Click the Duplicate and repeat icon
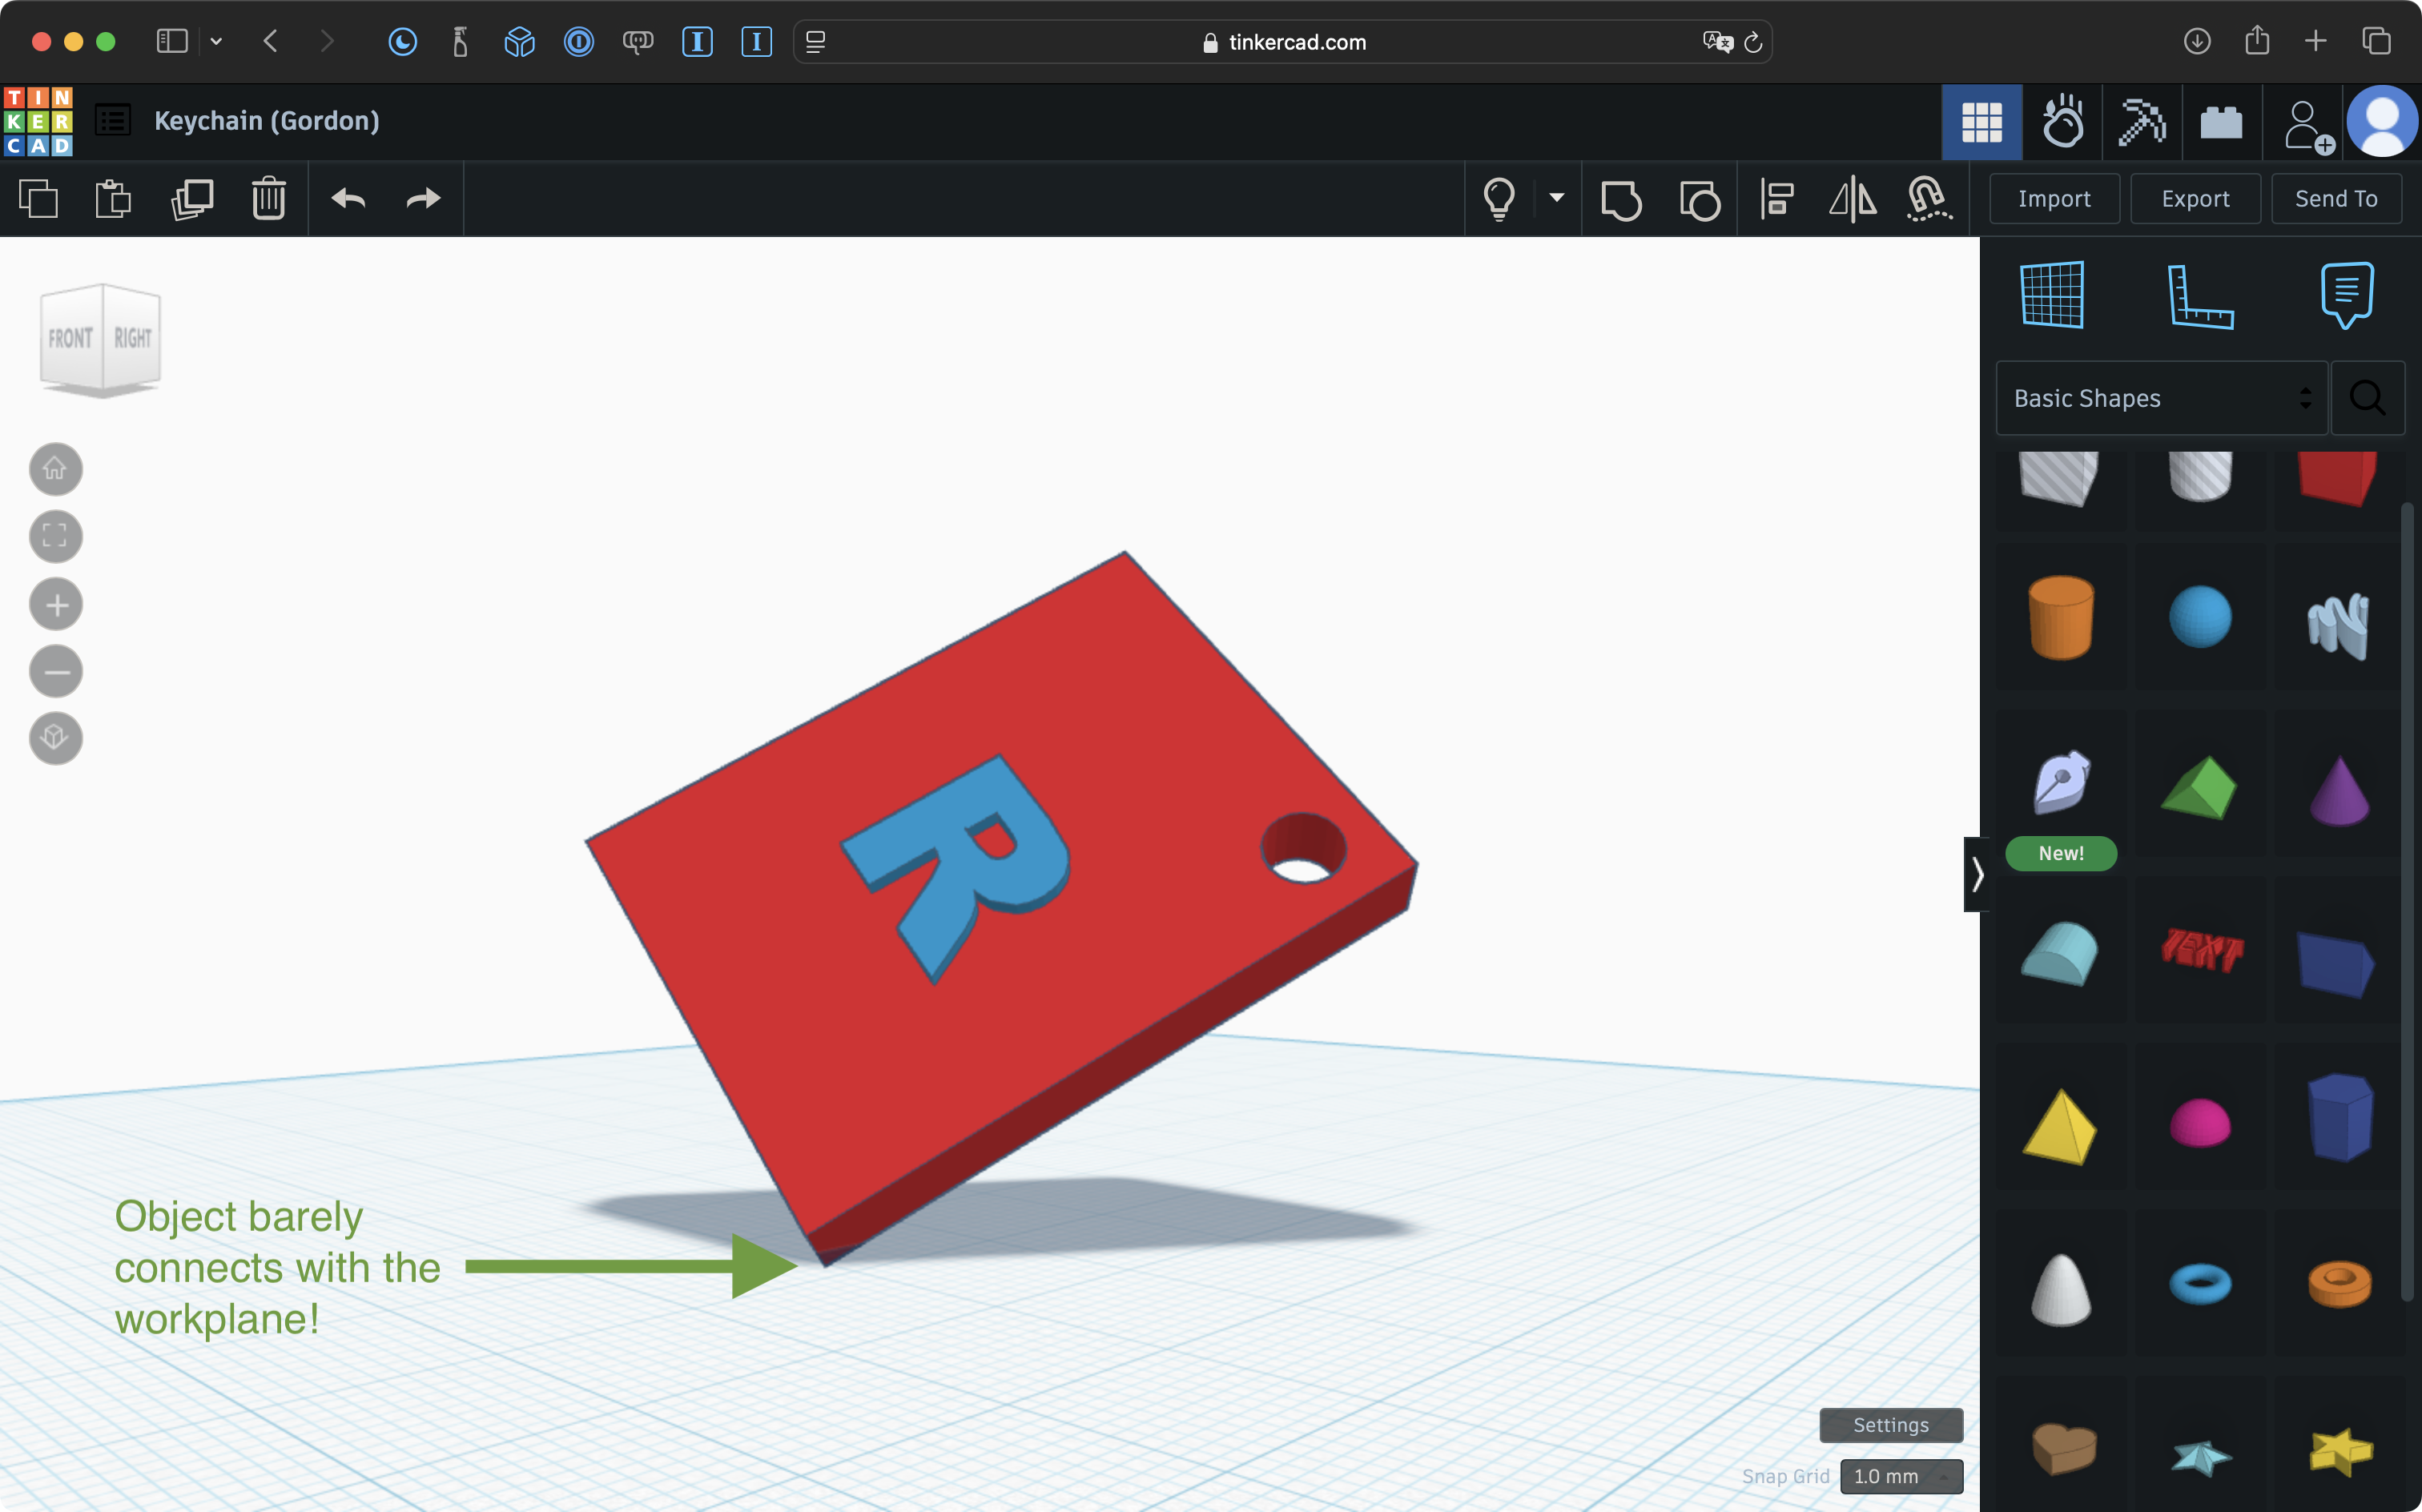Image resolution: width=2422 pixels, height=1512 pixels. [x=192, y=199]
